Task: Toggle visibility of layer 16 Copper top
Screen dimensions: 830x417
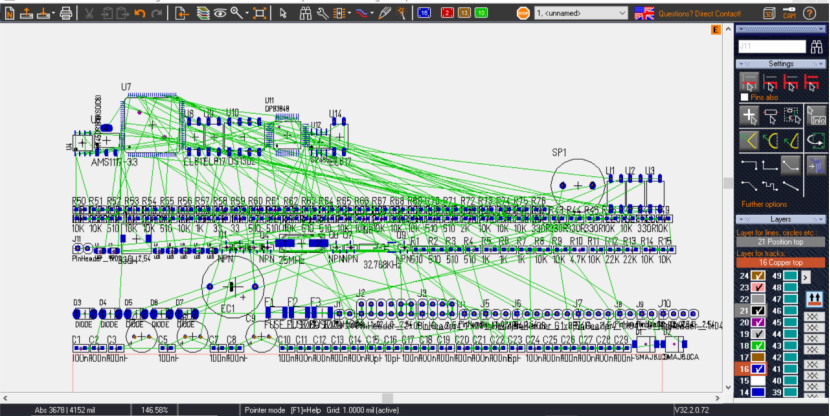Action: click(x=759, y=369)
